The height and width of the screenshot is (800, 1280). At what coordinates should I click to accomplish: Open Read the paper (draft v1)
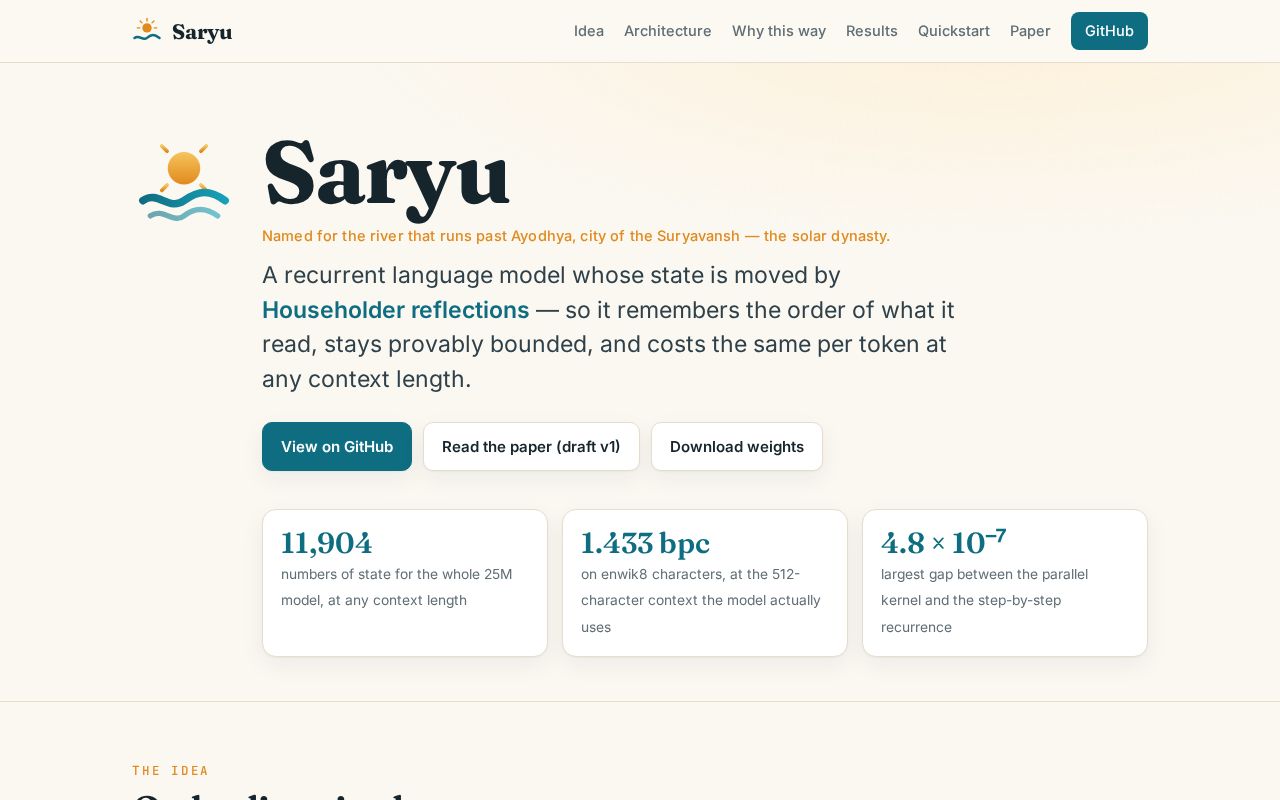(531, 446)
